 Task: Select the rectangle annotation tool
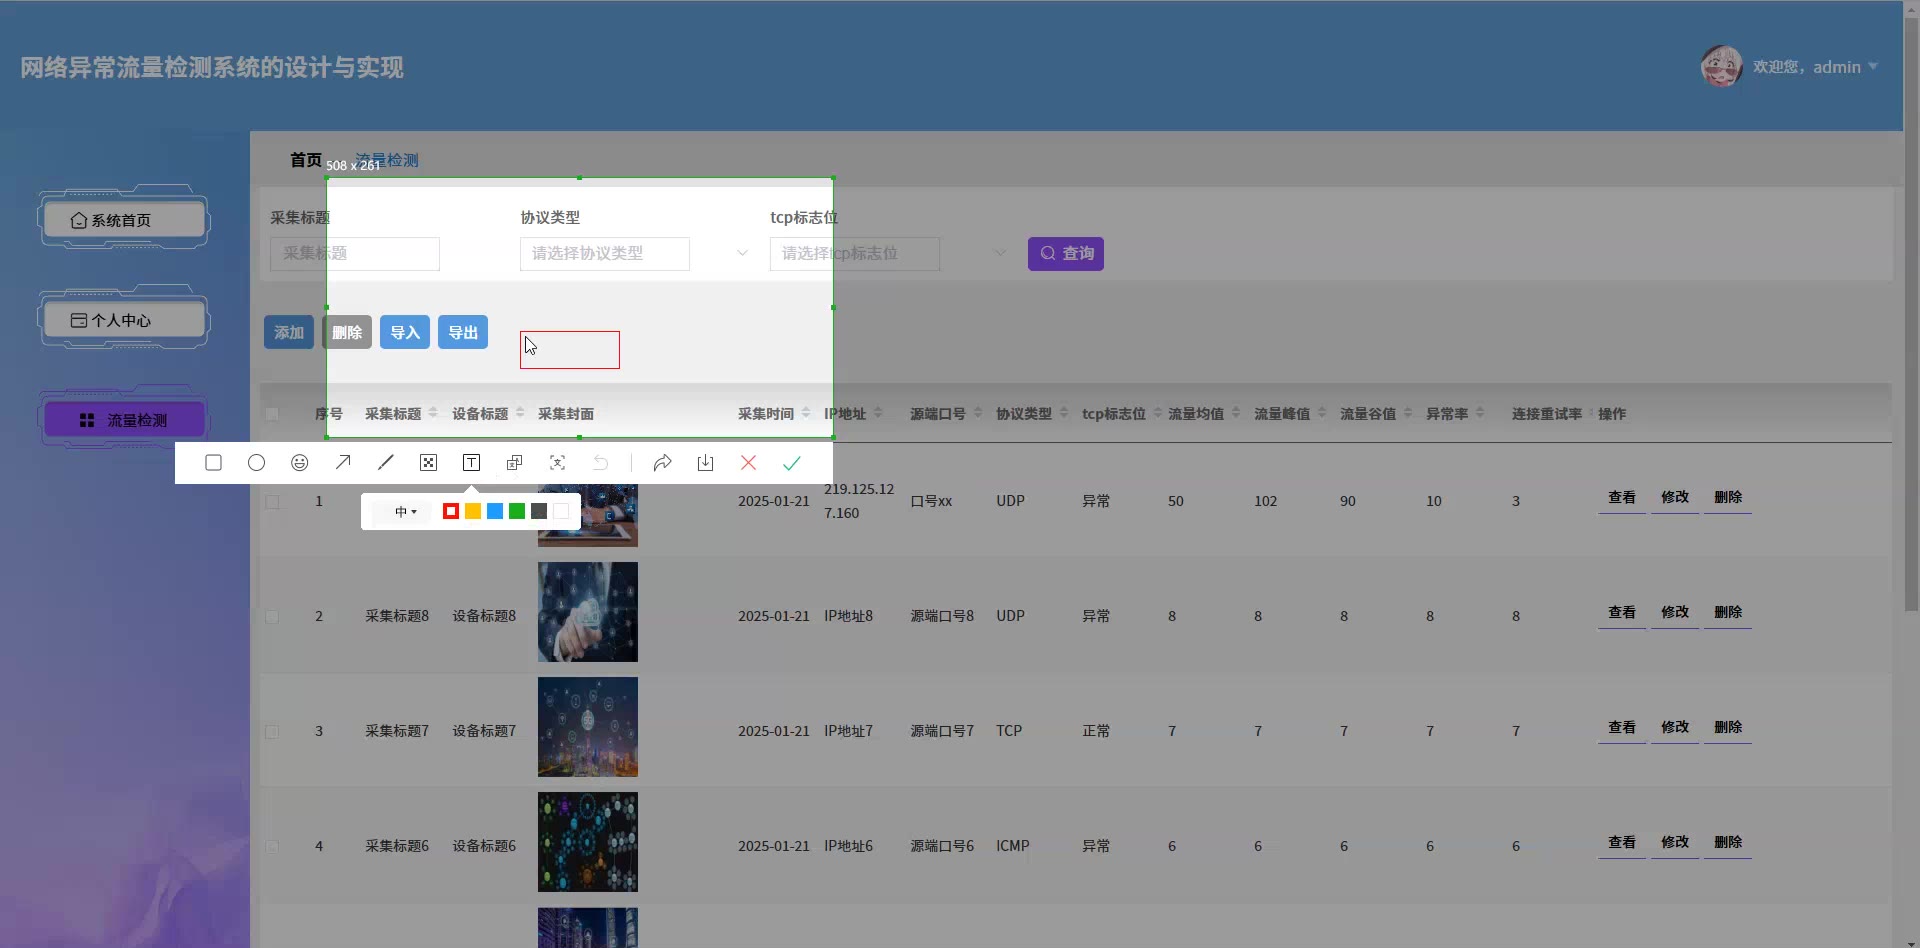point(213,463)
